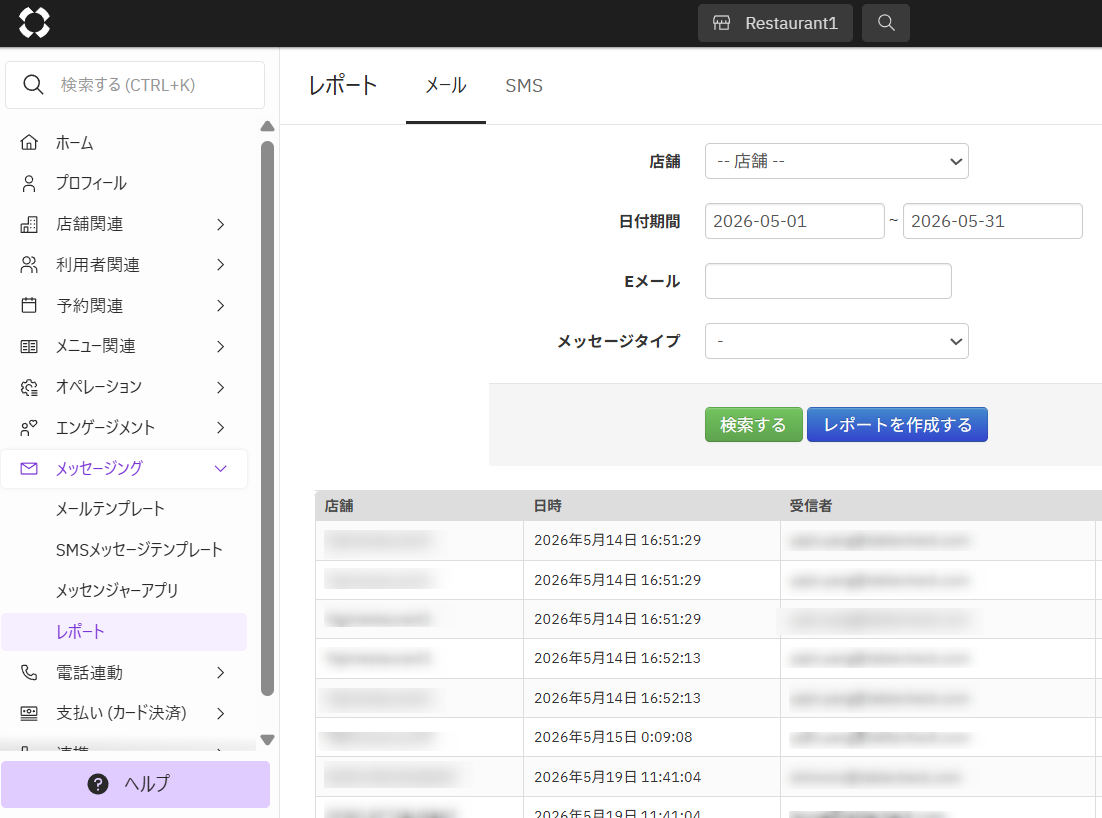1102x818 pixels.
Task: Click the オペレーション gear icon
Action: tap(29, 387)
